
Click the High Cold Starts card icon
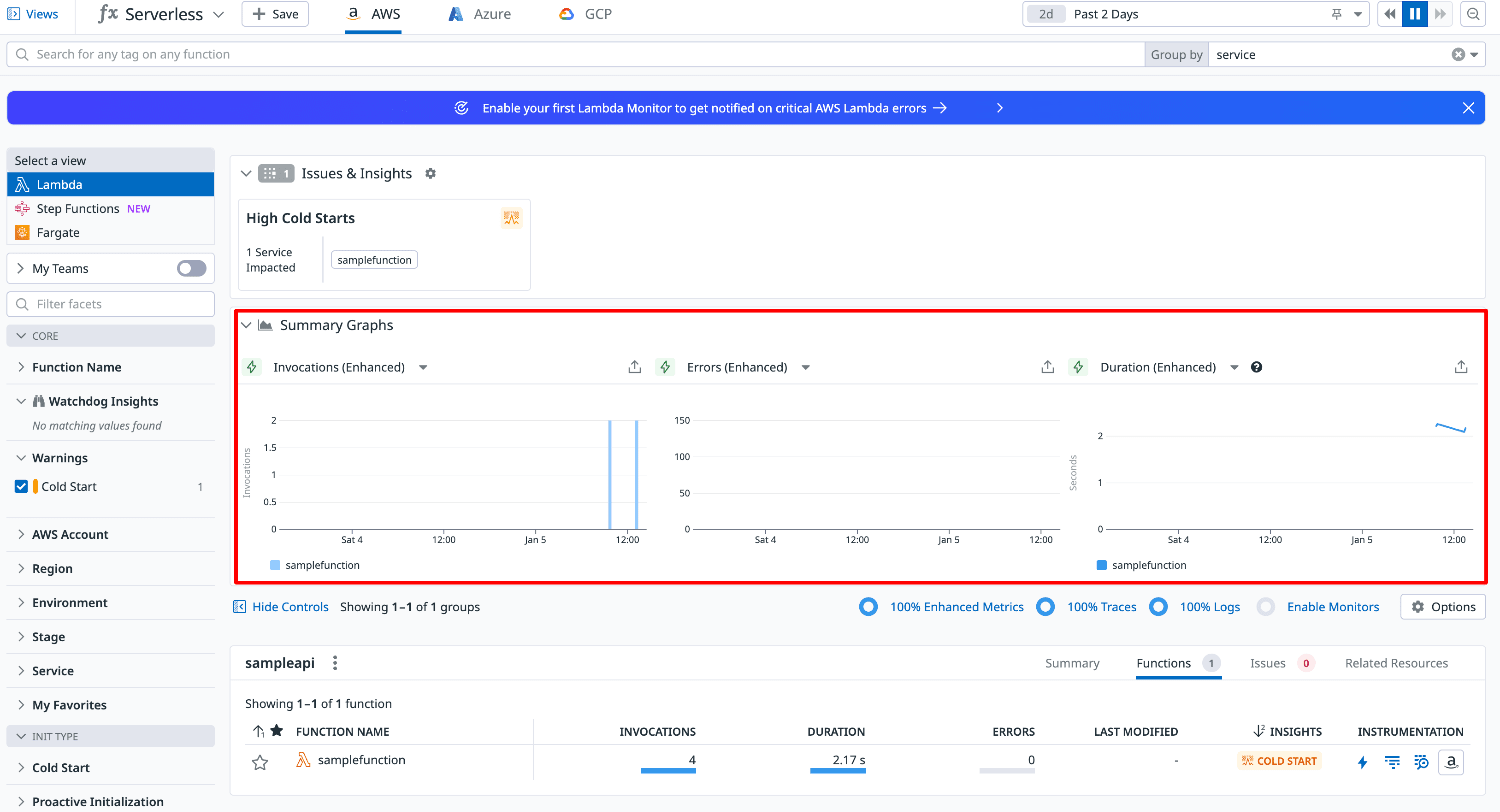[x=512, y=218]
